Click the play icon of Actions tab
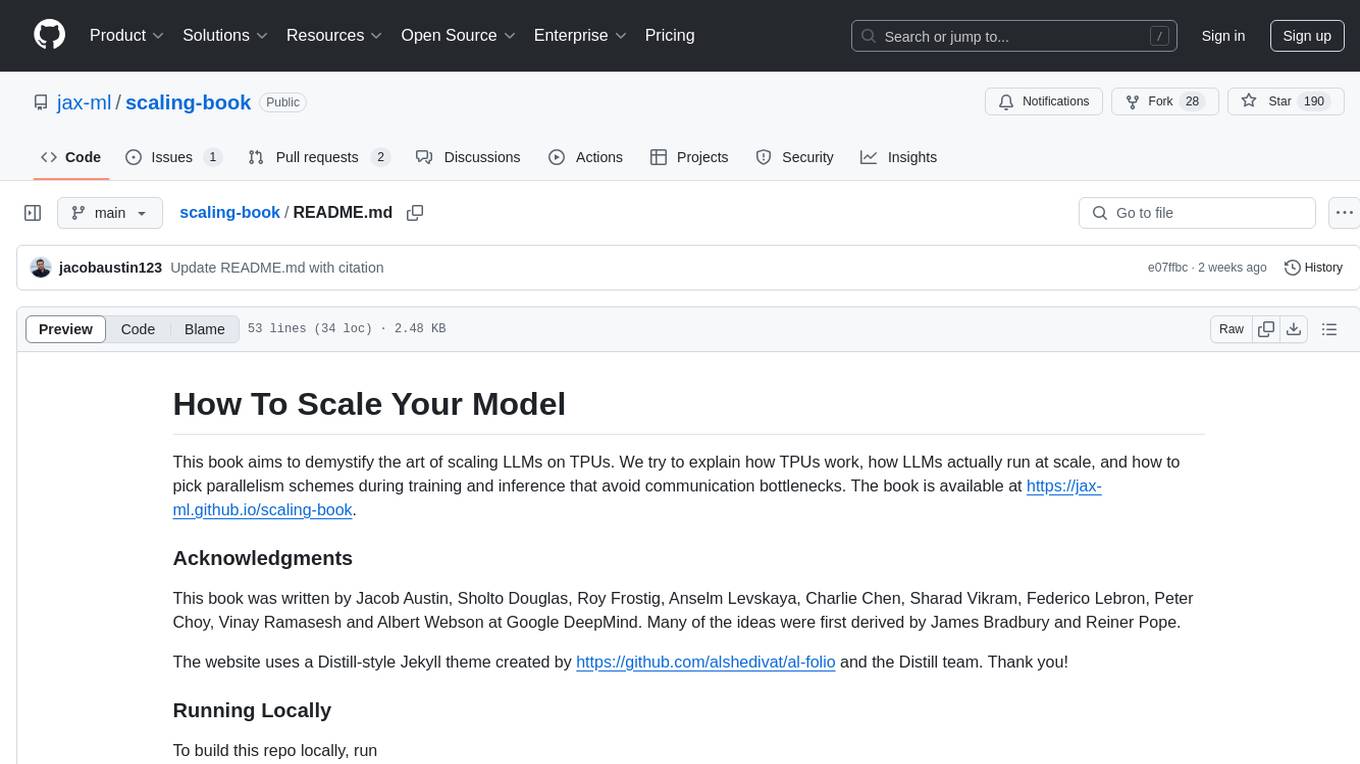1360x764 pixels. click(557, 157)
